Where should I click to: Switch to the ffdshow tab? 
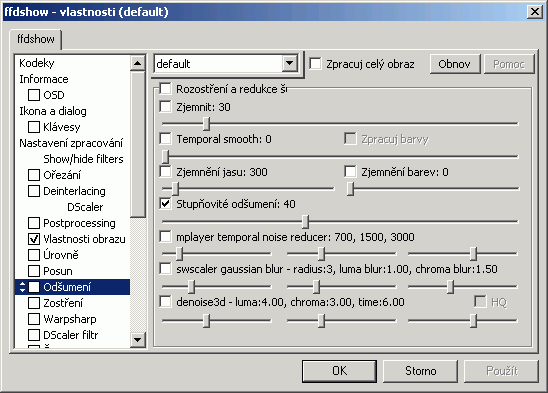click(x=36, y=39)
